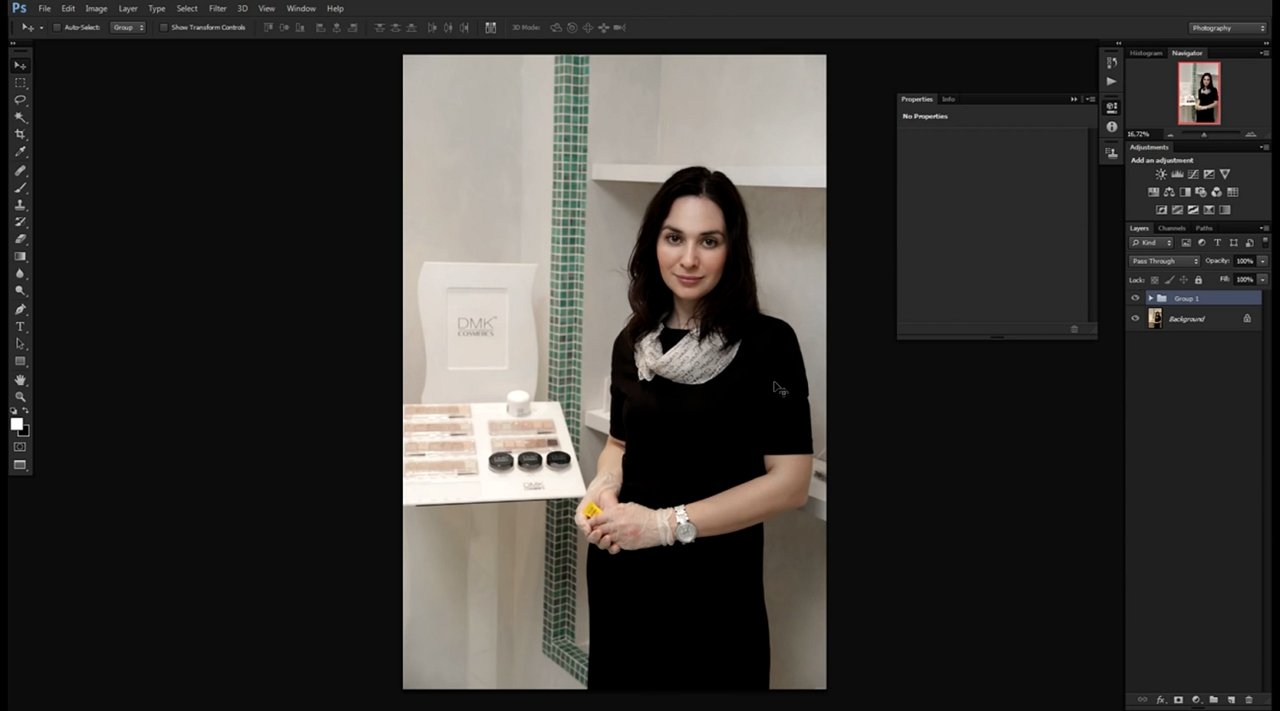Enable Show Transform Controls checkbox
1280x711 pixels.
point(164,27)
